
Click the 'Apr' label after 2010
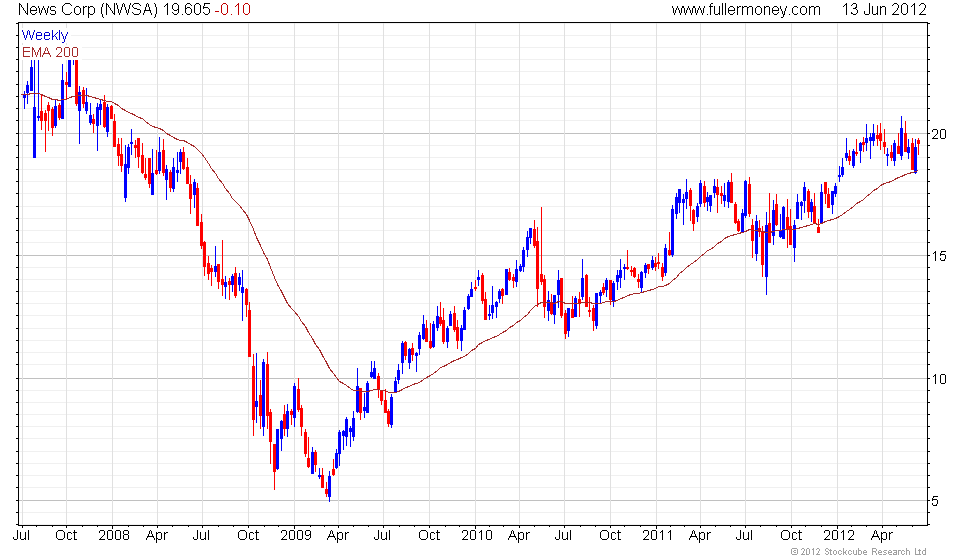(519, 536)
